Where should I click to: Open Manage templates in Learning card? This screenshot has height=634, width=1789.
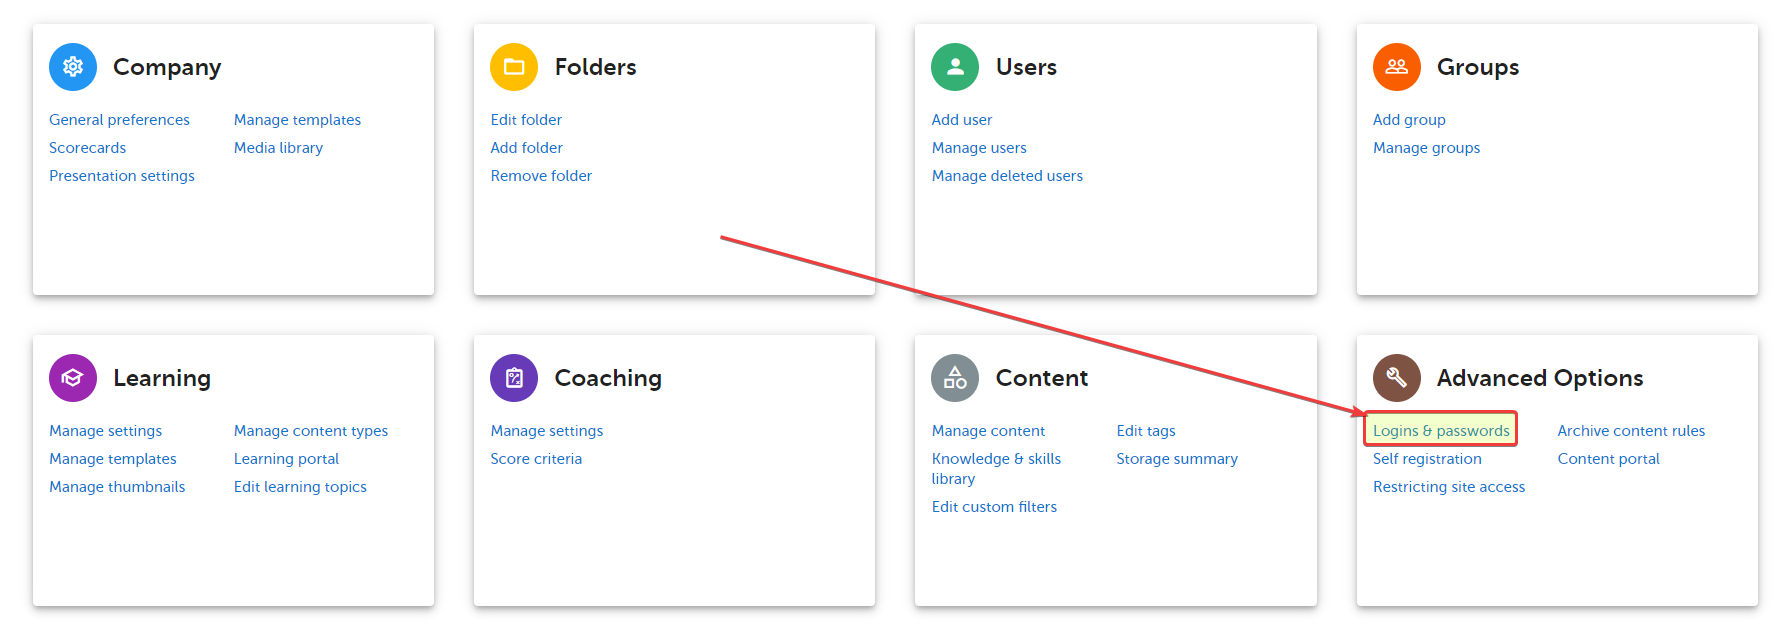pyautogui.click(x=113, y=459)
